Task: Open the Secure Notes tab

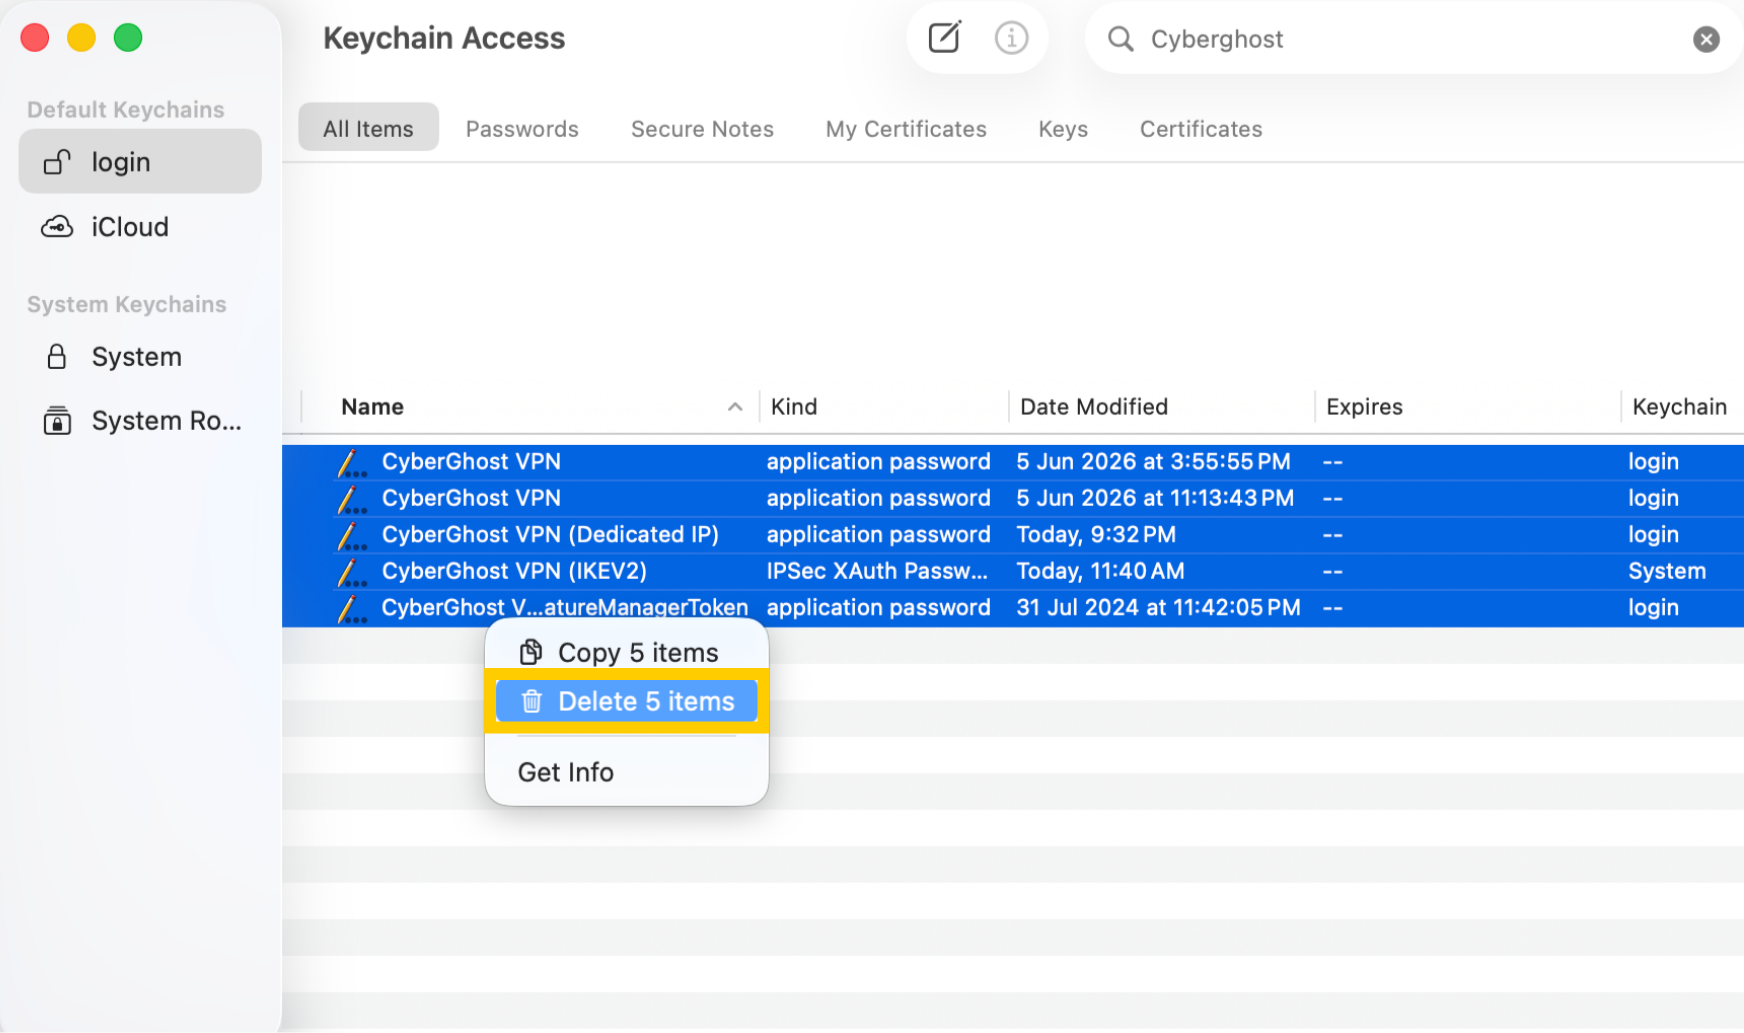Action: point(702,129)
